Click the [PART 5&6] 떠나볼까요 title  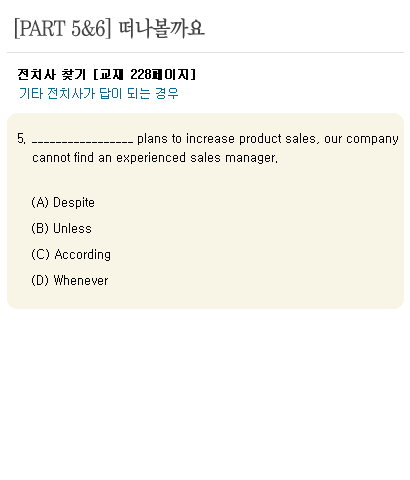pyautogui.click(x=109, y=28)
